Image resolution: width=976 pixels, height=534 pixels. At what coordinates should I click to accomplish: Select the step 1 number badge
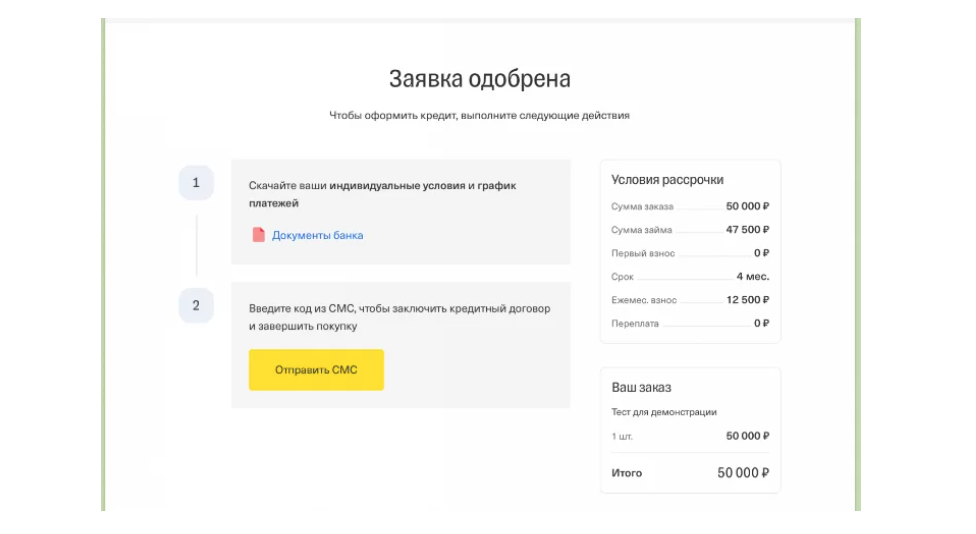(196, 182)
